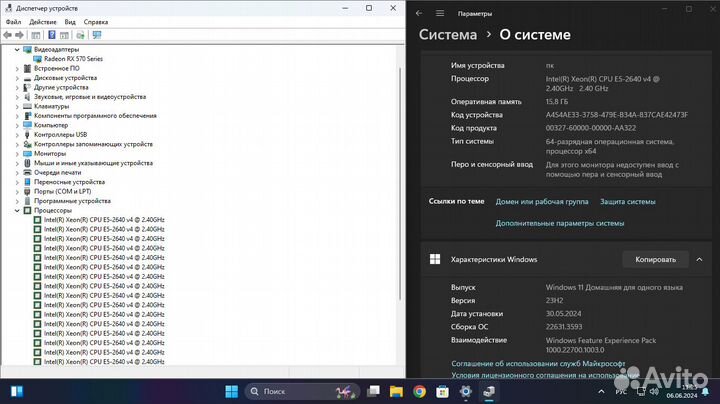Click the volume icon in system tray

(x=654, y=392)
